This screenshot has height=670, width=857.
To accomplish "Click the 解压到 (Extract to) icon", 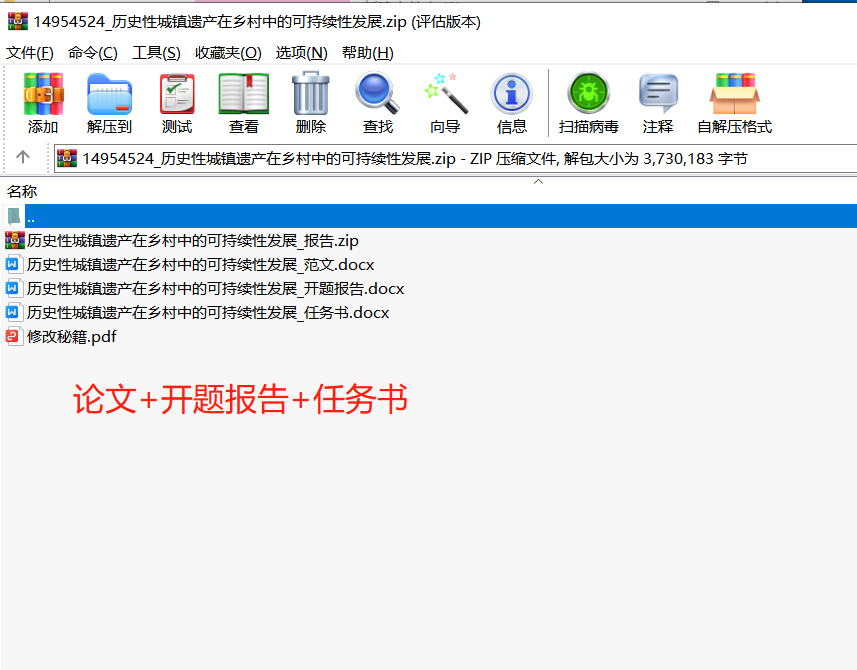I will click(x=109, y=94).
